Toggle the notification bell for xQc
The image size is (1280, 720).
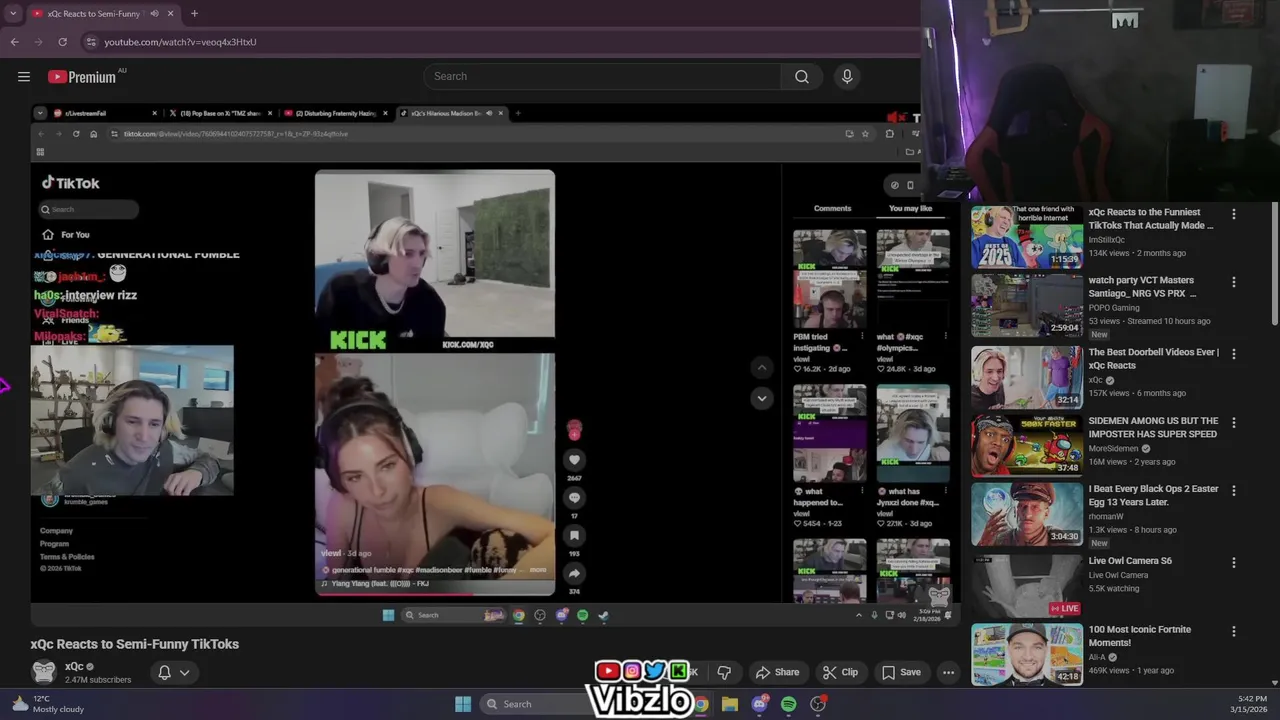[164, 673]
